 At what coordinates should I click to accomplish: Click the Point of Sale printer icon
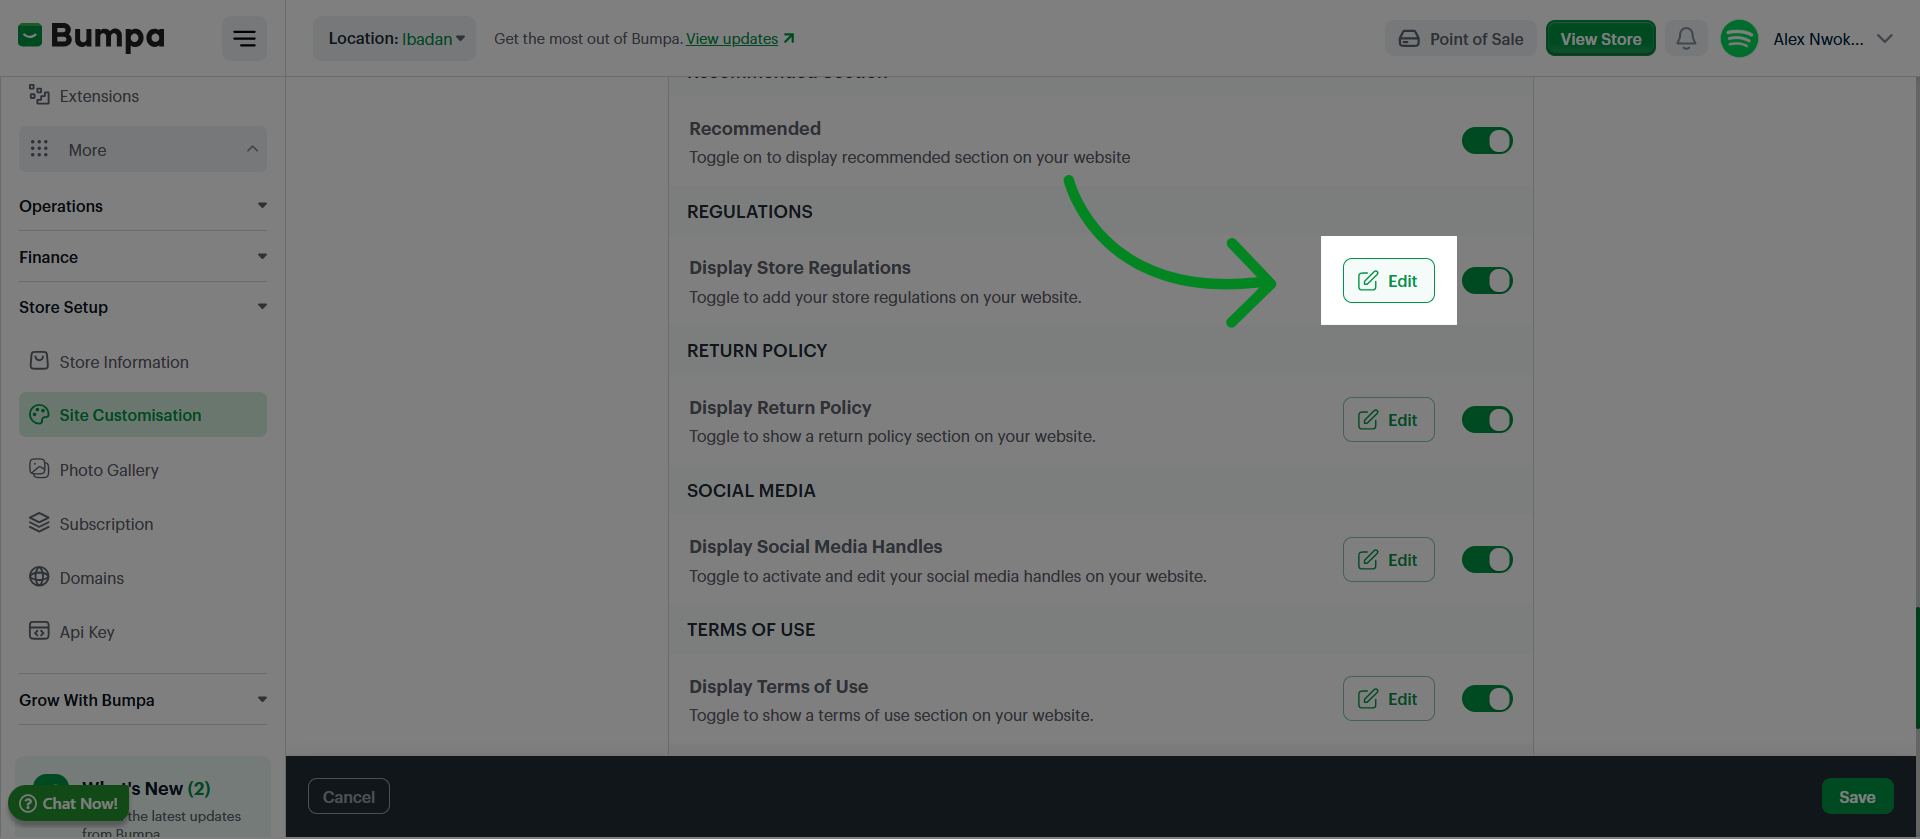point(1409,39)
